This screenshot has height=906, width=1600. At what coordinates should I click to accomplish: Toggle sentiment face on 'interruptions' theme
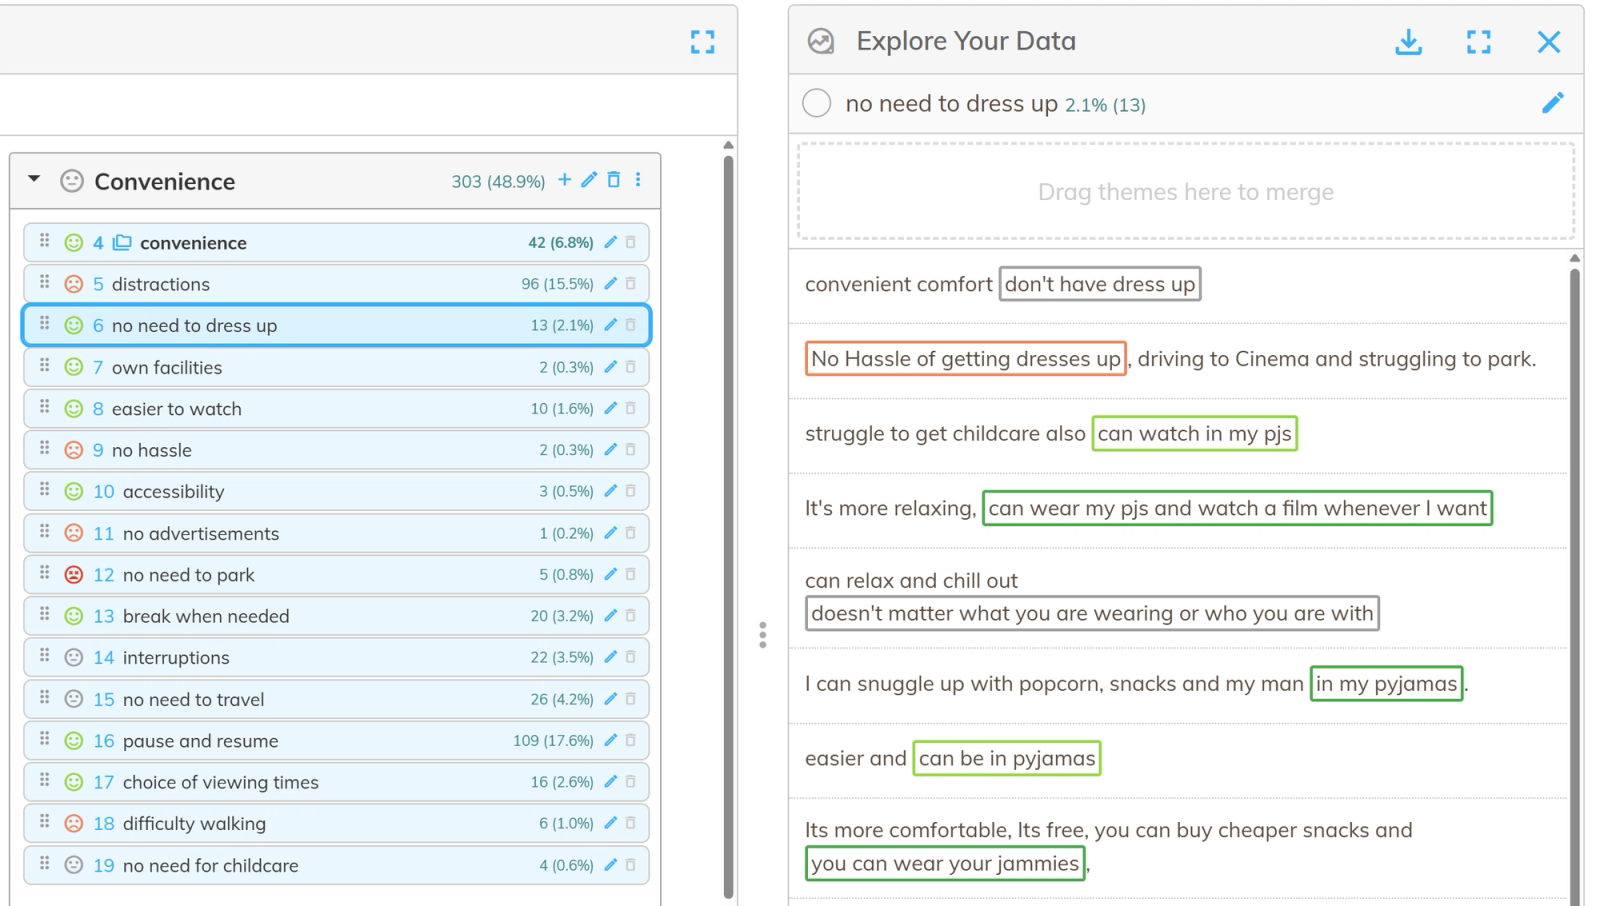pyautogui.click(x=73, y=658)
